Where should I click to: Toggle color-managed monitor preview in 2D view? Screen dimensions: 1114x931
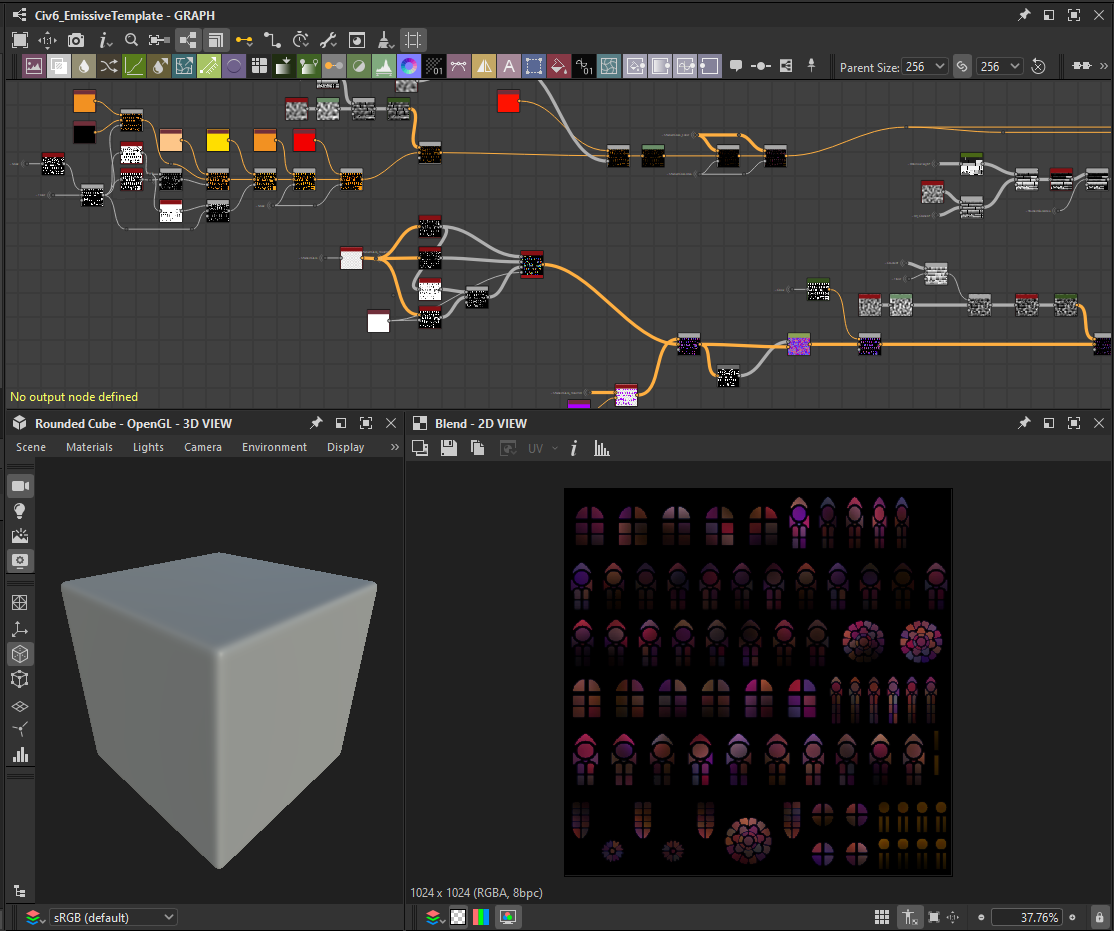pyautogui.click(x=508, y=917)
